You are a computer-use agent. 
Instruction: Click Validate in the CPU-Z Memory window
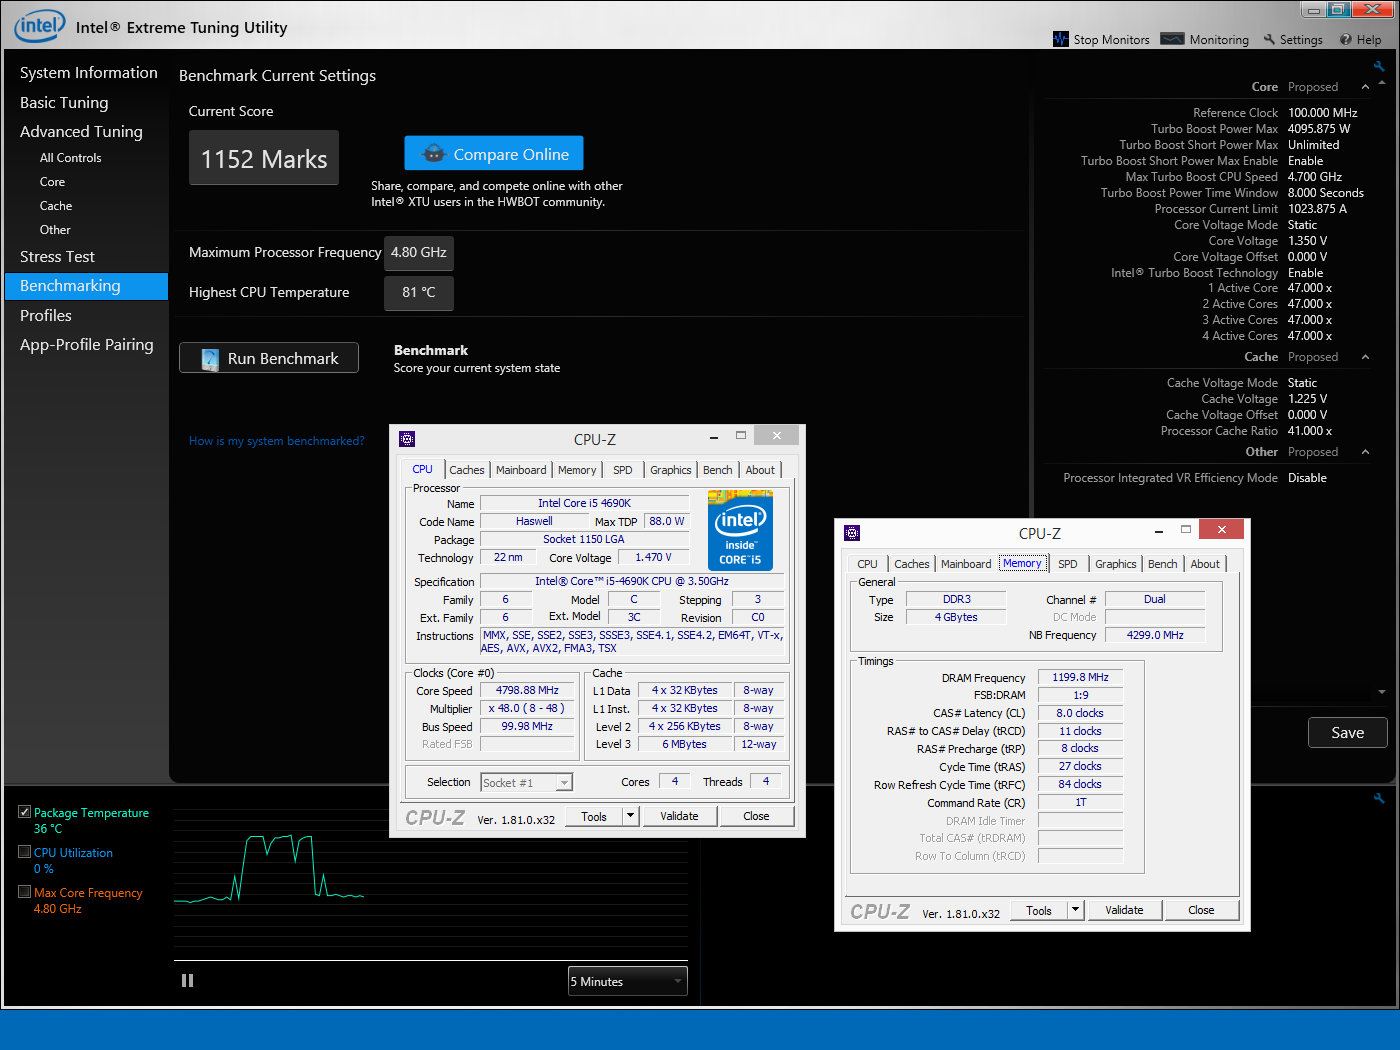click(1124, 910)
